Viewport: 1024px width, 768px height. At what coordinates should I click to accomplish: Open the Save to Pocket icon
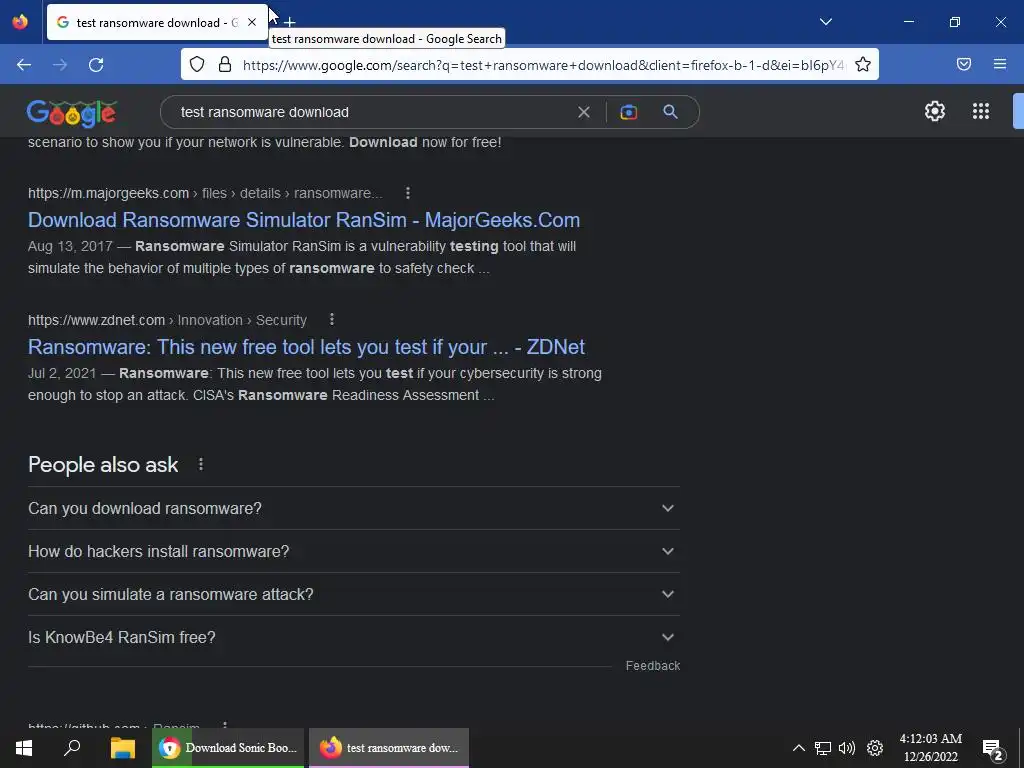[964, 64]
